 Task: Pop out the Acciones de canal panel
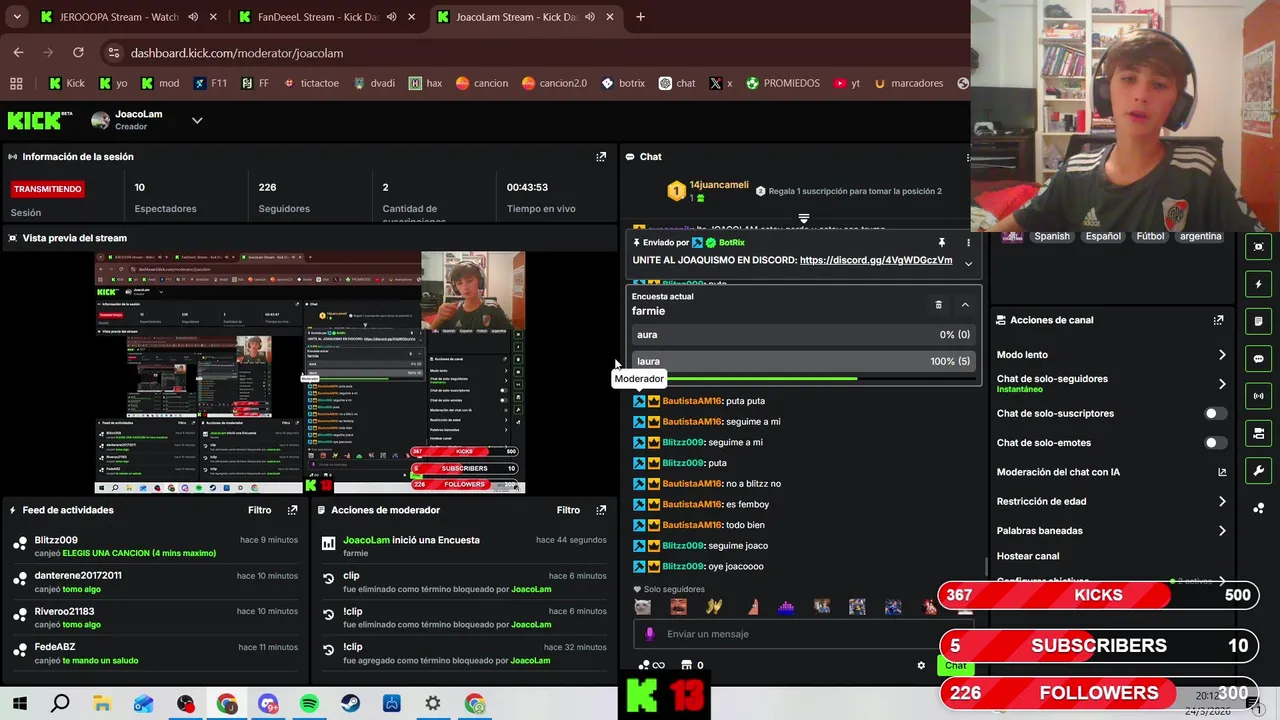[1218, 320]
